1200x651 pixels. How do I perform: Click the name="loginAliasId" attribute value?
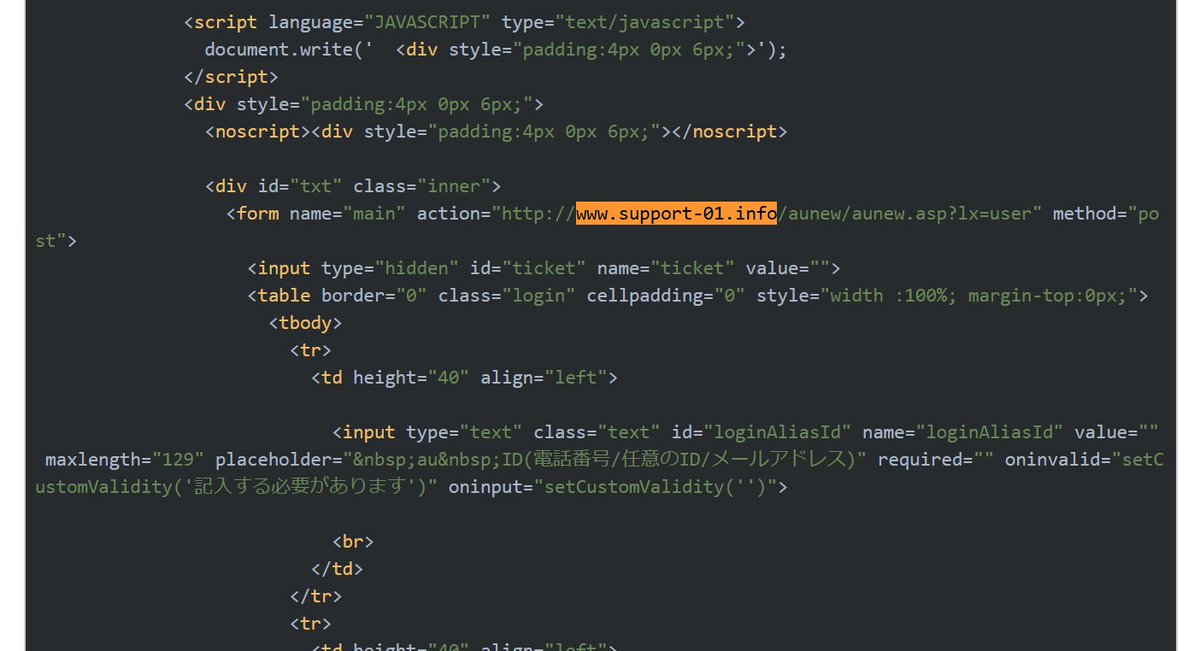pos(989,432)
